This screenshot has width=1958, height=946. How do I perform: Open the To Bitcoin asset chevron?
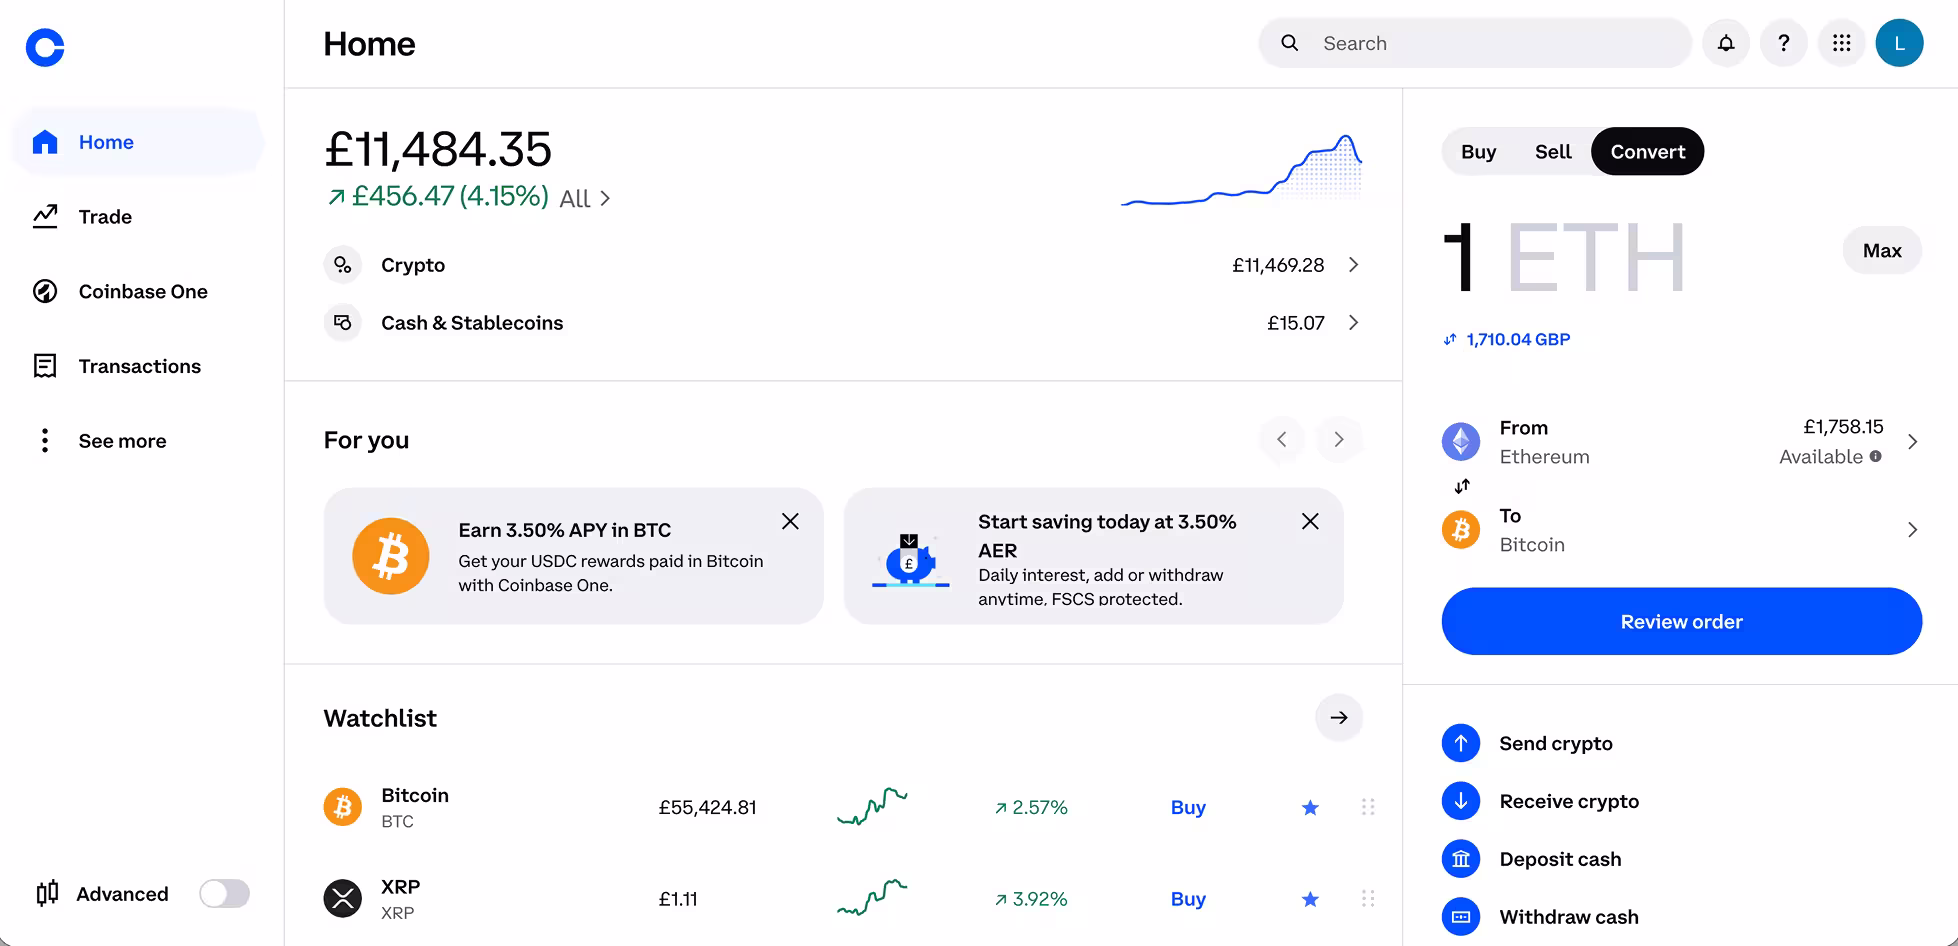[1912, 530]
